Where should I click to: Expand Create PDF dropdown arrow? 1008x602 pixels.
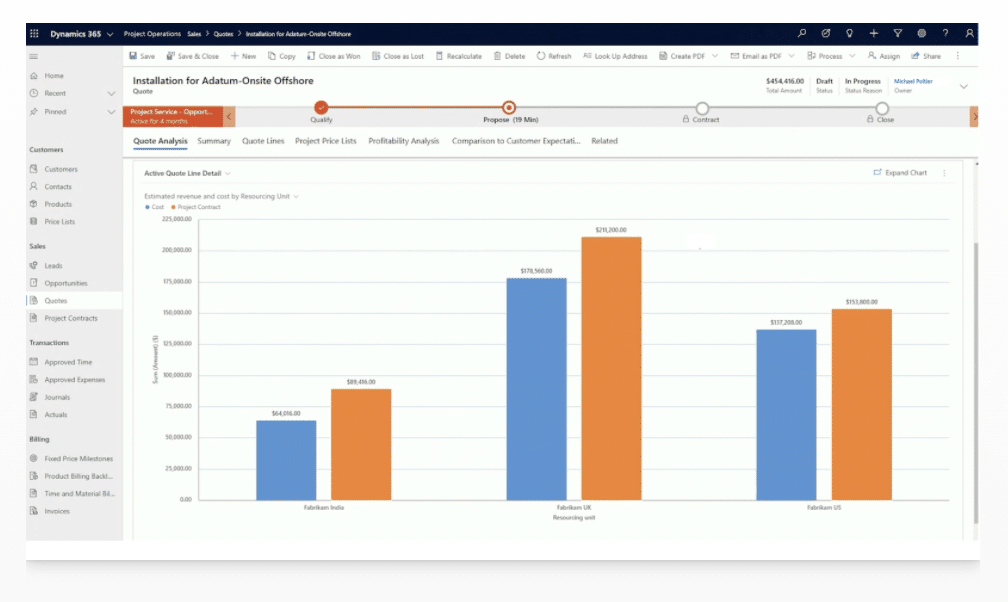[x=715, y=56]
